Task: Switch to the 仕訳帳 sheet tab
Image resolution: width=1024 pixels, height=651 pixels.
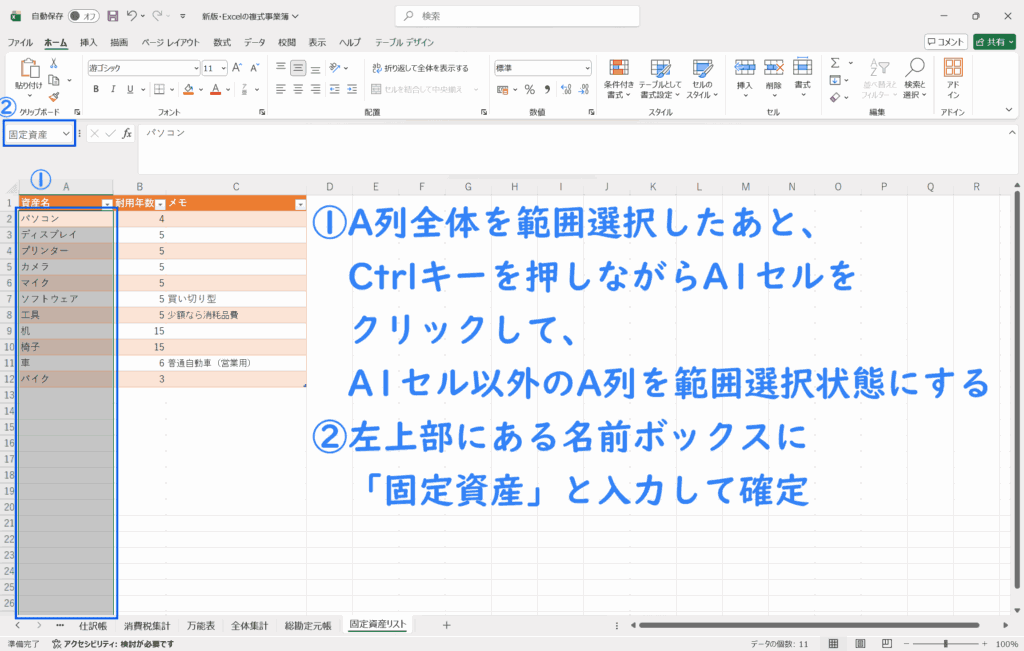Action: click(x=93, y=625)
